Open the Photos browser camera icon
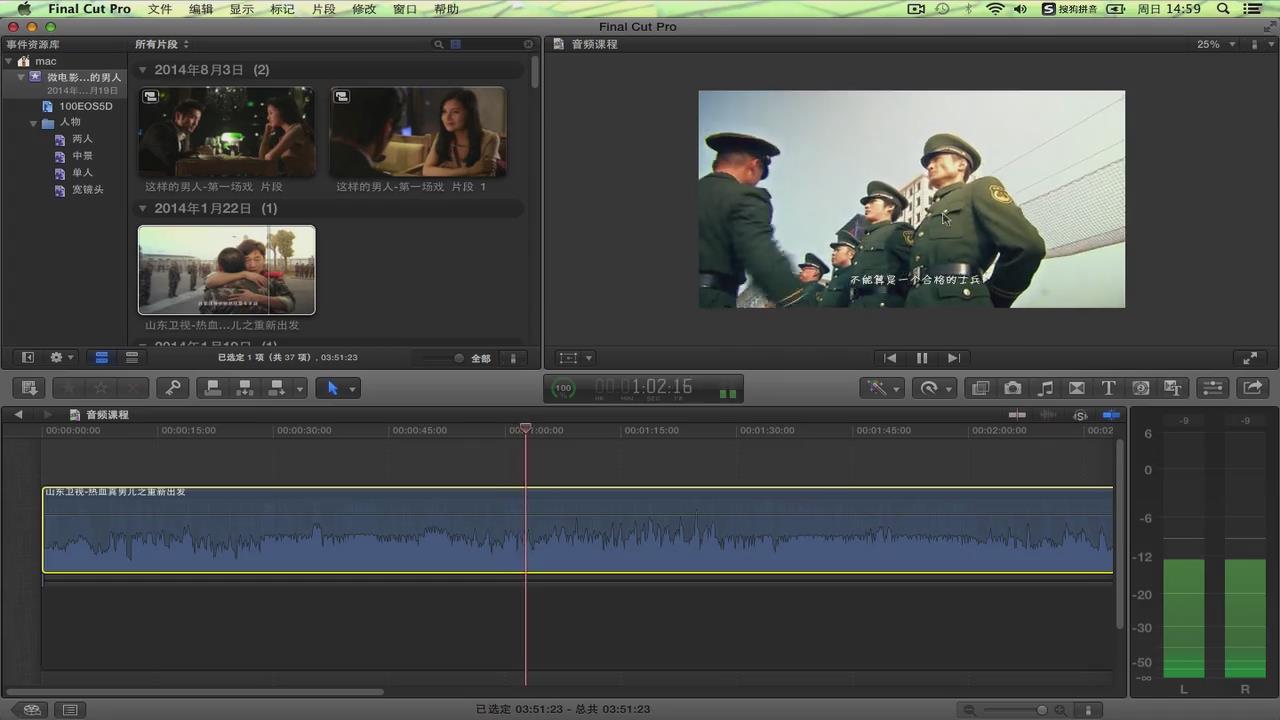The width and height of the screenshot is (1280, 720). pos(1012,388)
